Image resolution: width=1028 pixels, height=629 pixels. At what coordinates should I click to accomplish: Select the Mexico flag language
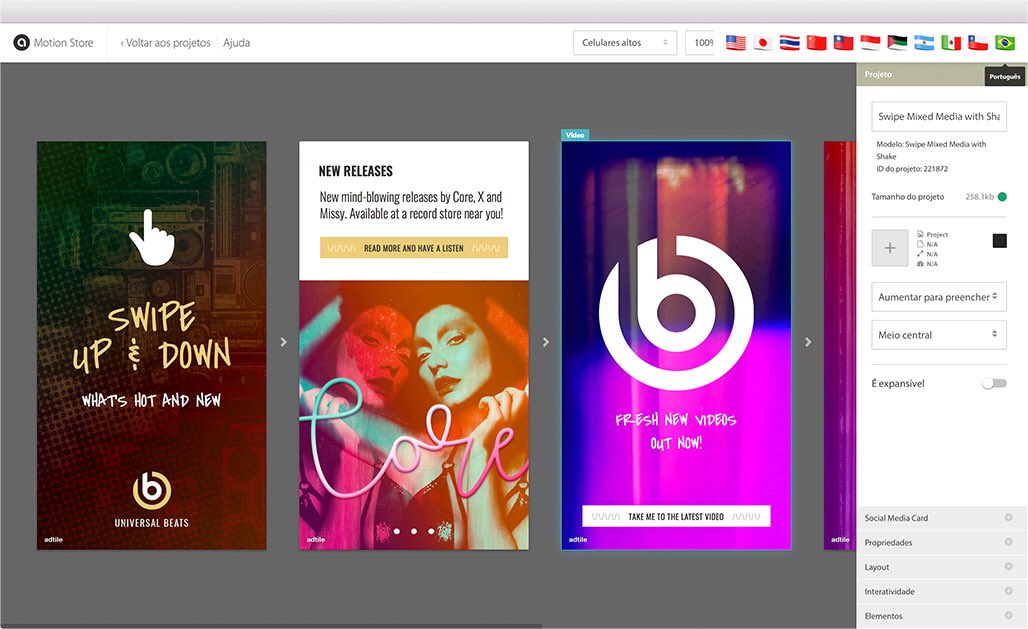click(x=951, y=43)
